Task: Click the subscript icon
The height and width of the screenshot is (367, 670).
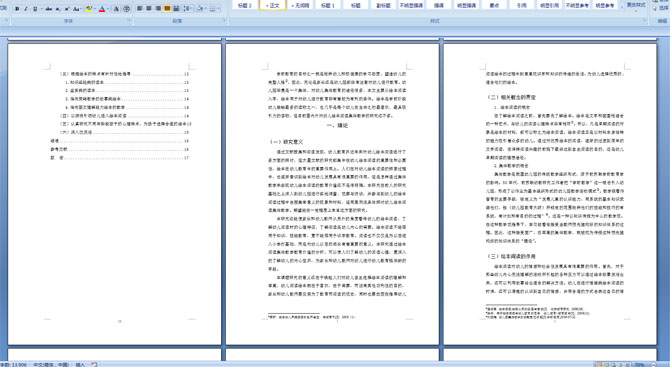Action: [58, 9]
